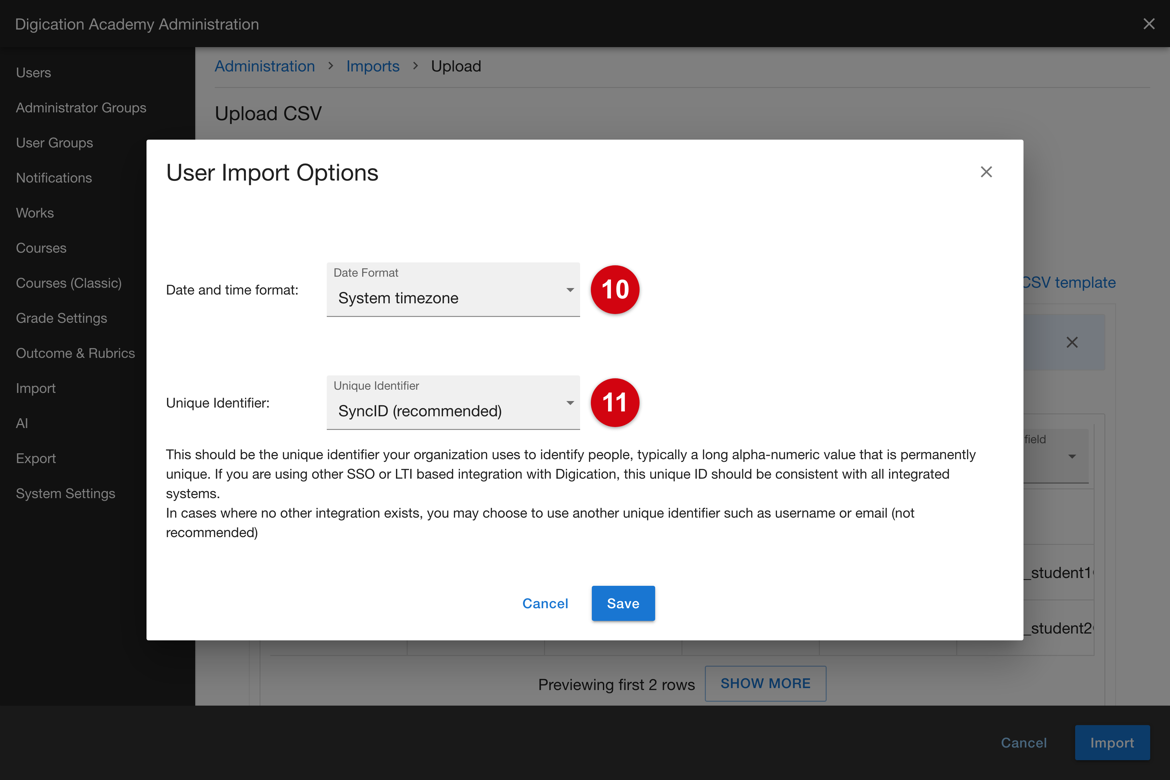1170x780 pixels.
Task: Open Notifications in the sidebar
Action: 54,178
